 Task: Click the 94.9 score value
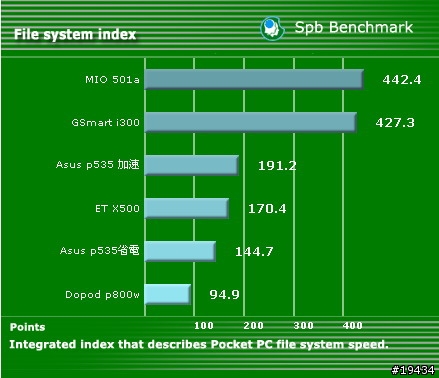click(x=225, y=295)
